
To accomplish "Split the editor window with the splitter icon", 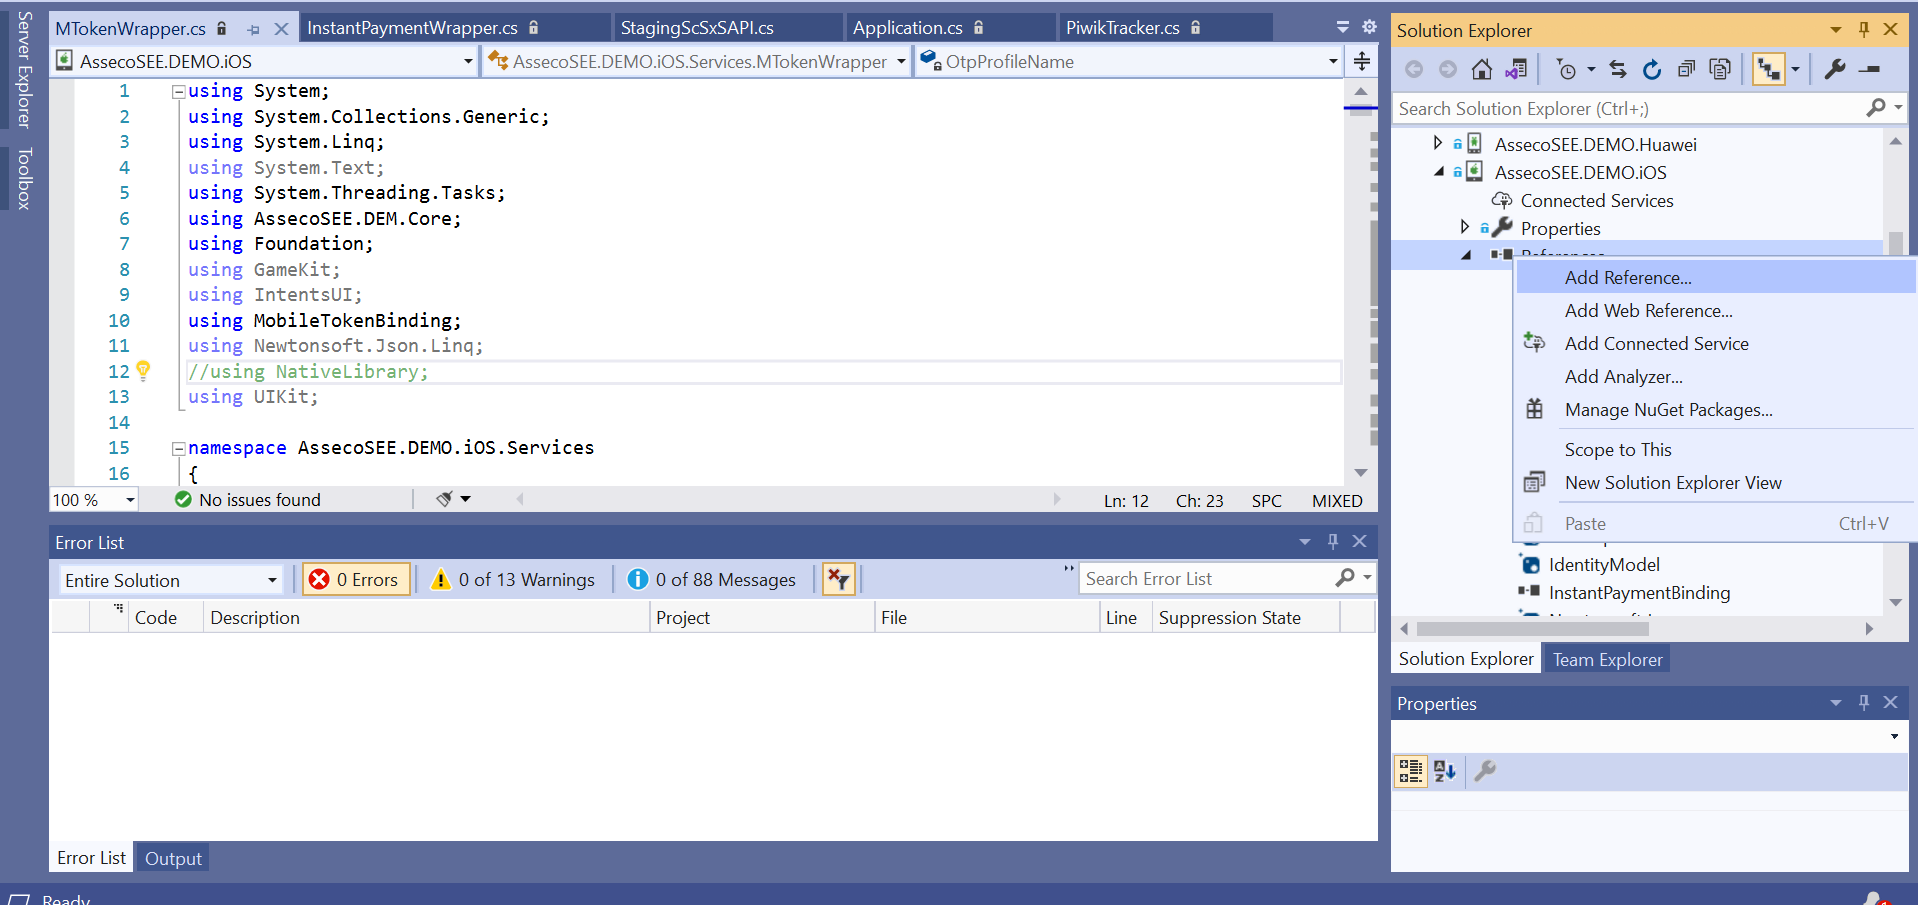I will click(1362, 61).
